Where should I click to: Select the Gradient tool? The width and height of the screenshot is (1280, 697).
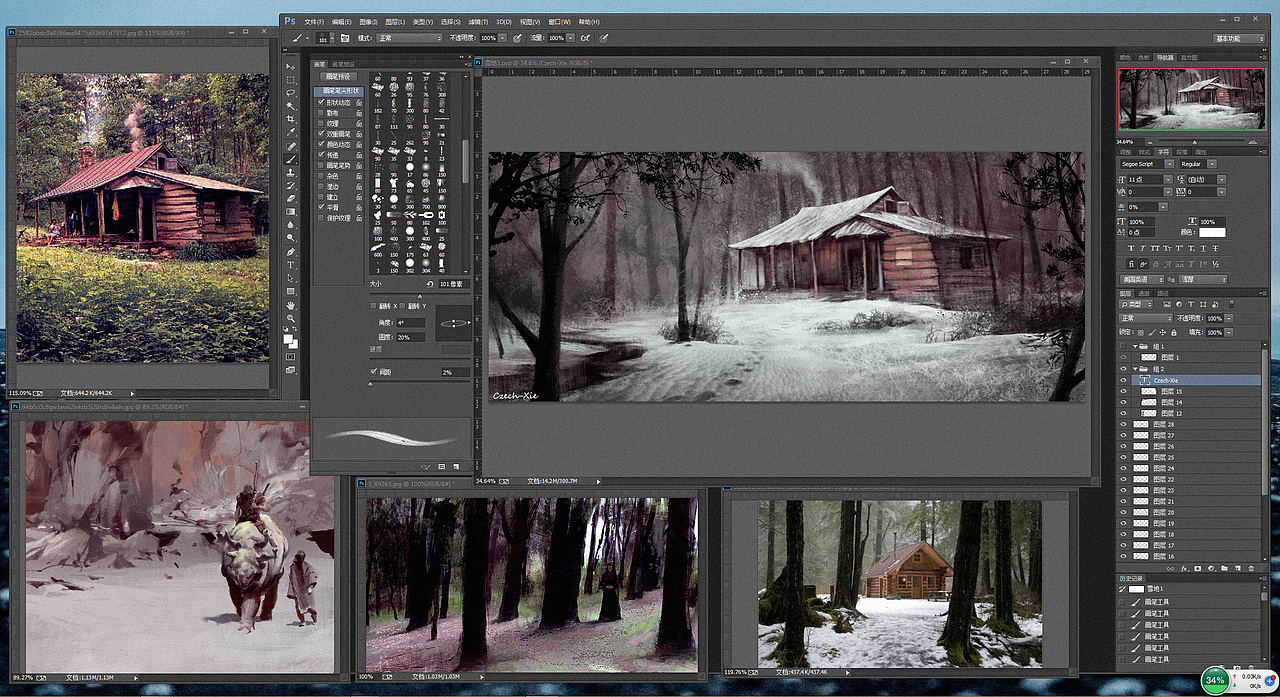pyautogui.click(x=291, y=212)
